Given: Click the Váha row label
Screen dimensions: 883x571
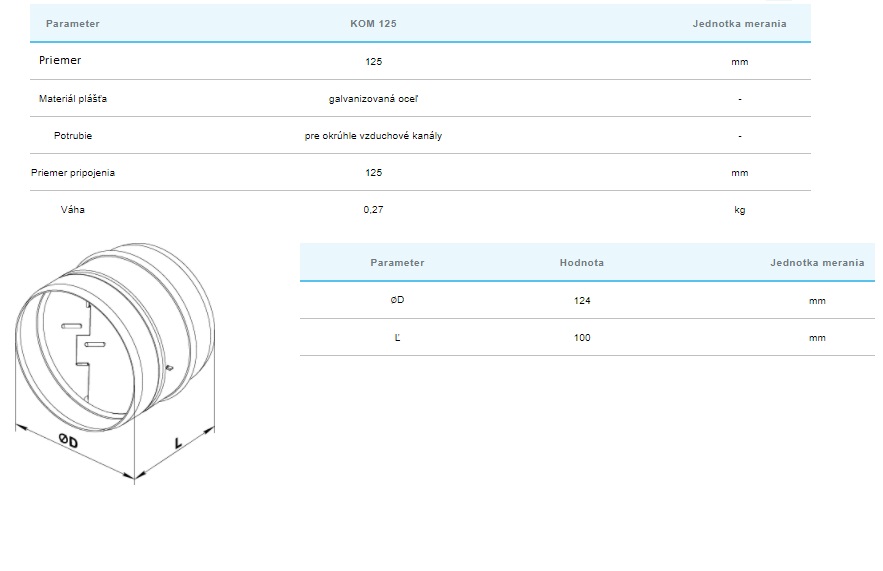Looking at the screenshot, I should tap(73, 210).
